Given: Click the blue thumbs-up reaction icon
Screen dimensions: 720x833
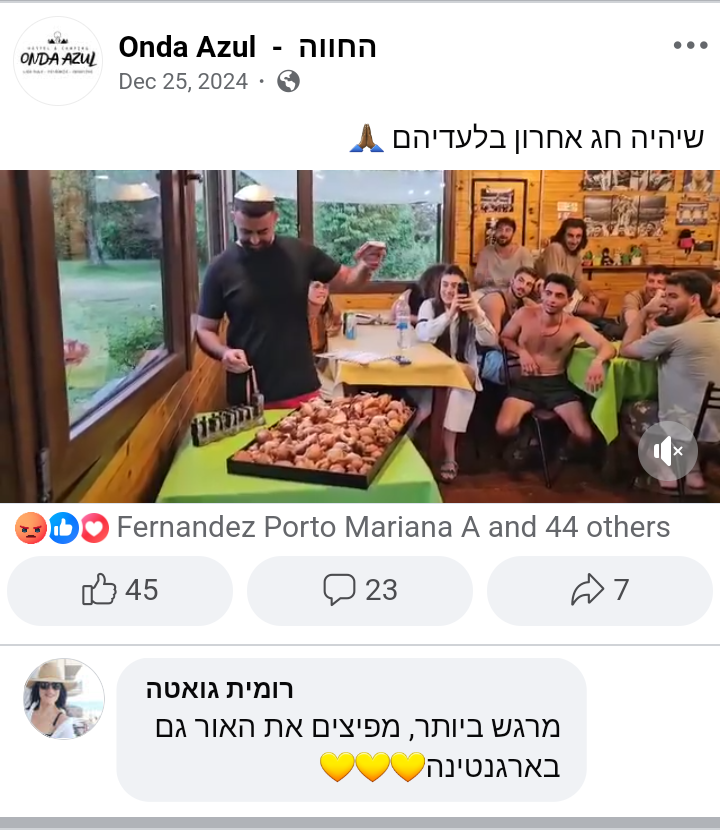Looking at the screenshot, I should [63, 528].
